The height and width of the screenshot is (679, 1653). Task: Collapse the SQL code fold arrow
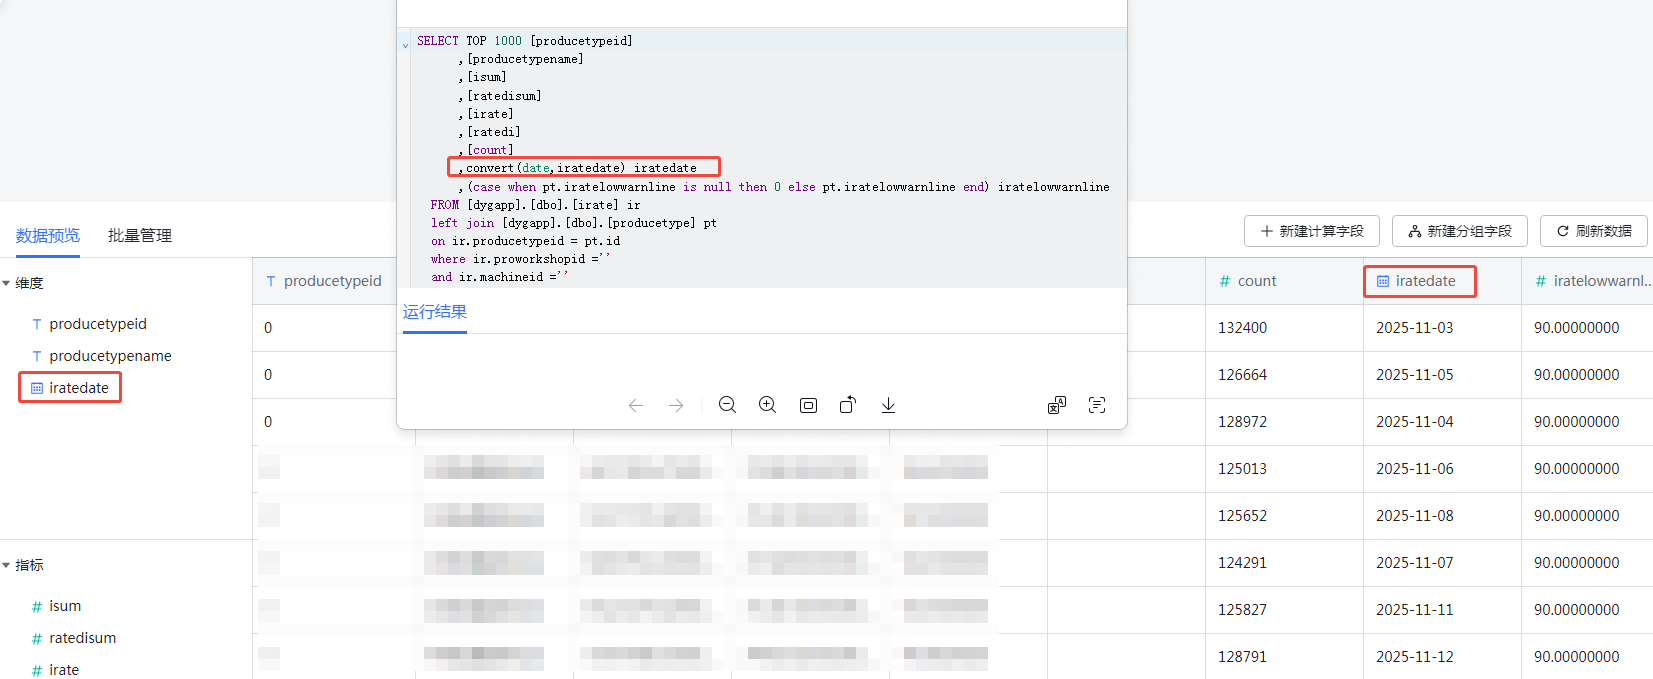click(x=405, y=44)
